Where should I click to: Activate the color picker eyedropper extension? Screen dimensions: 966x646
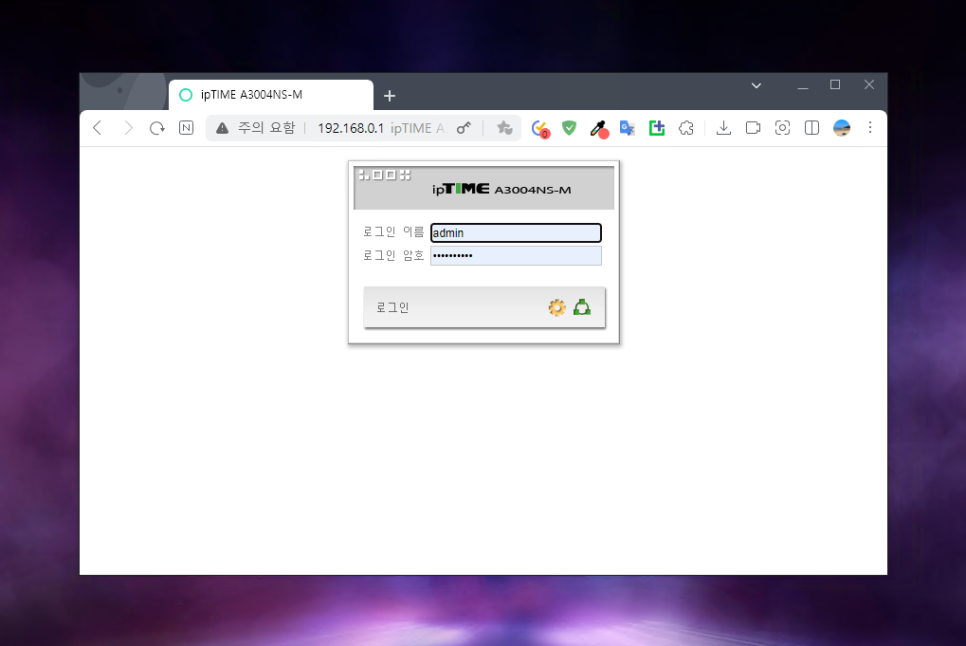coord(599,129)
